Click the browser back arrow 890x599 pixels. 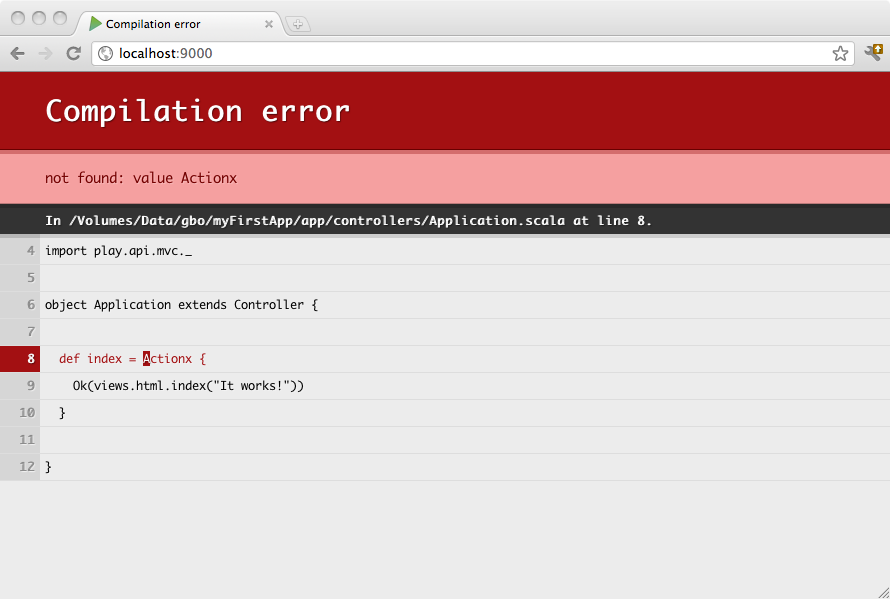tap(17, 53)
